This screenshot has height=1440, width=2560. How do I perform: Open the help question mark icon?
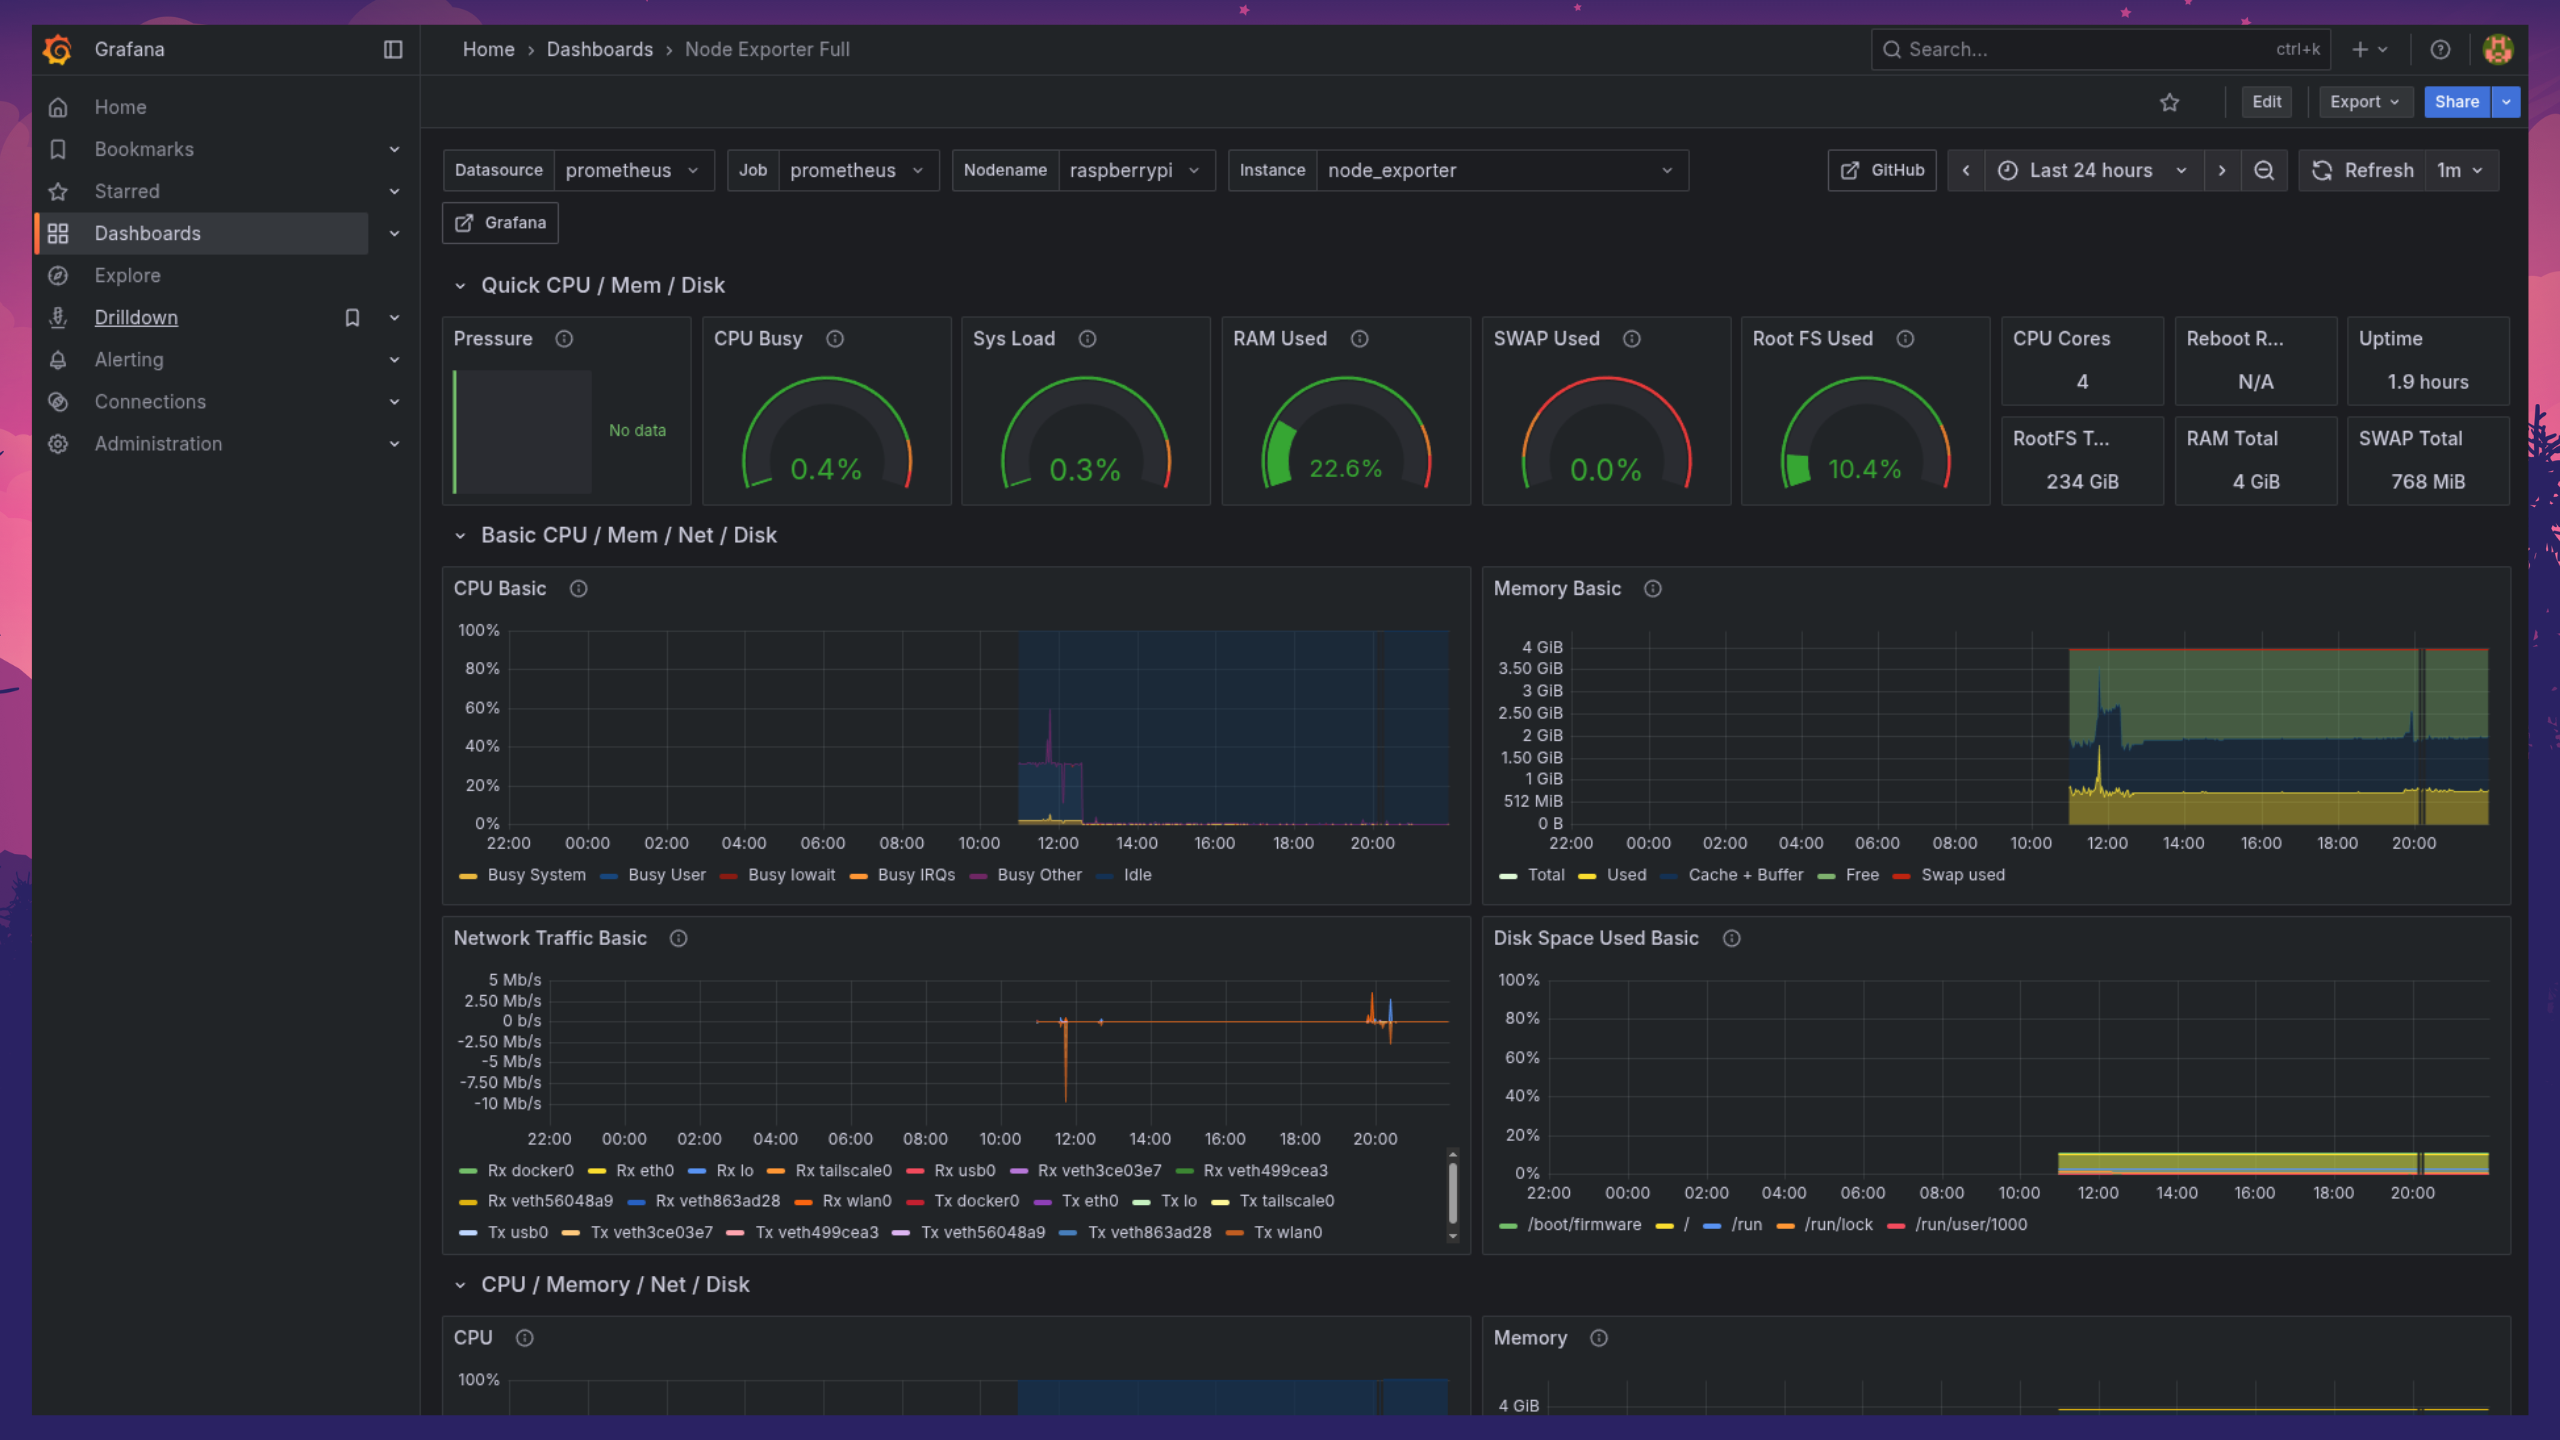coord(2440,49)
